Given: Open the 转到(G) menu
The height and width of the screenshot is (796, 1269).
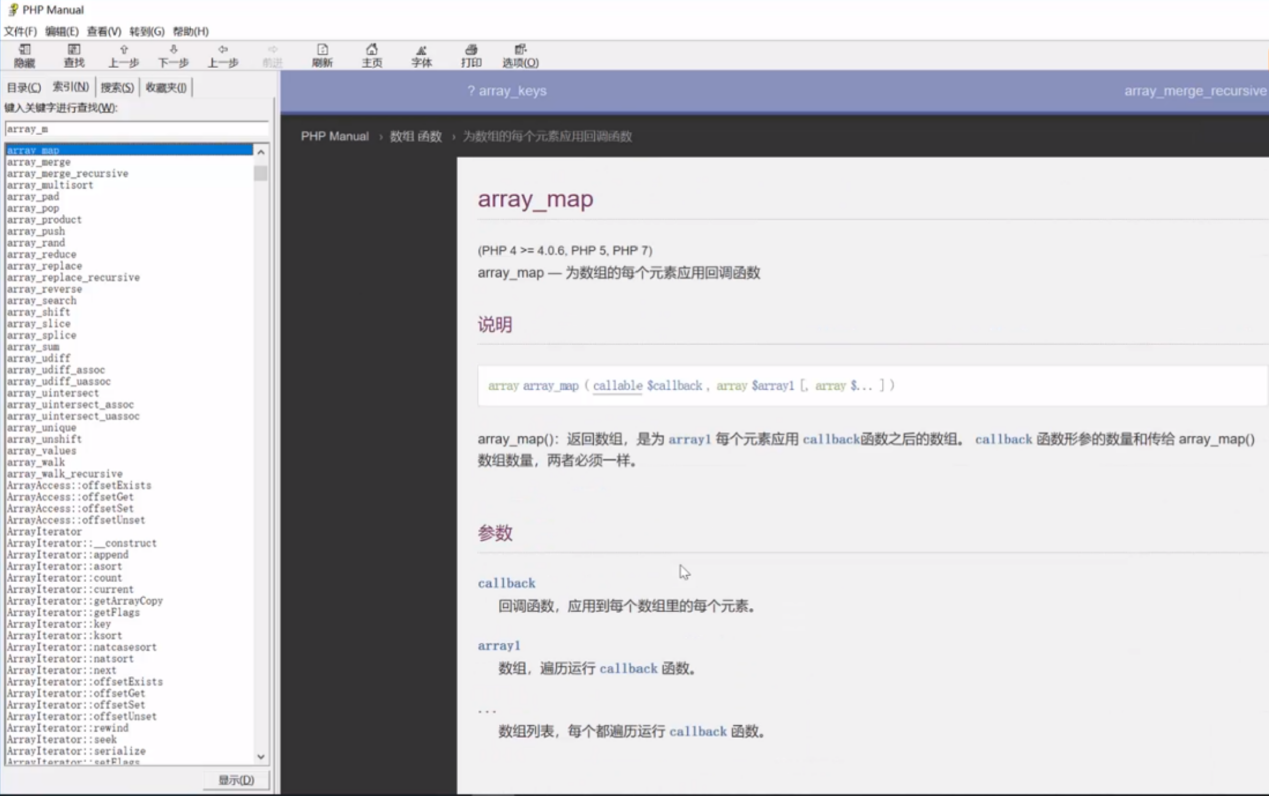Looking at the screenshot, I should pos(147,32).
